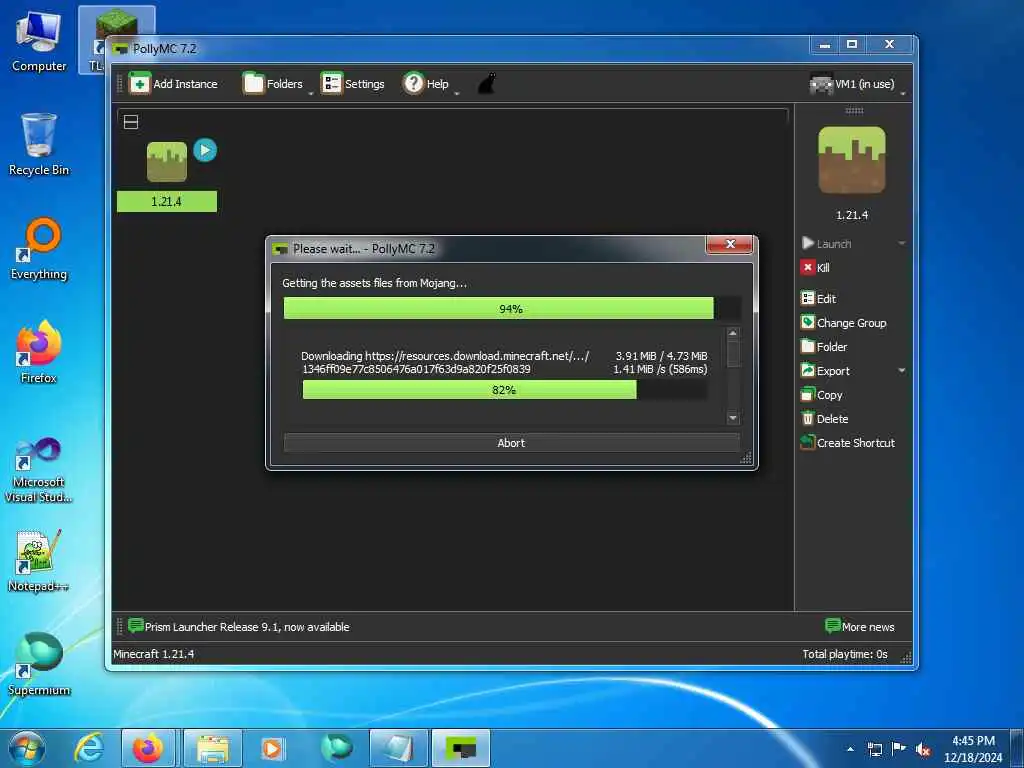
Task: Expand the Export dropdown arrow
Action: [901, 371]
